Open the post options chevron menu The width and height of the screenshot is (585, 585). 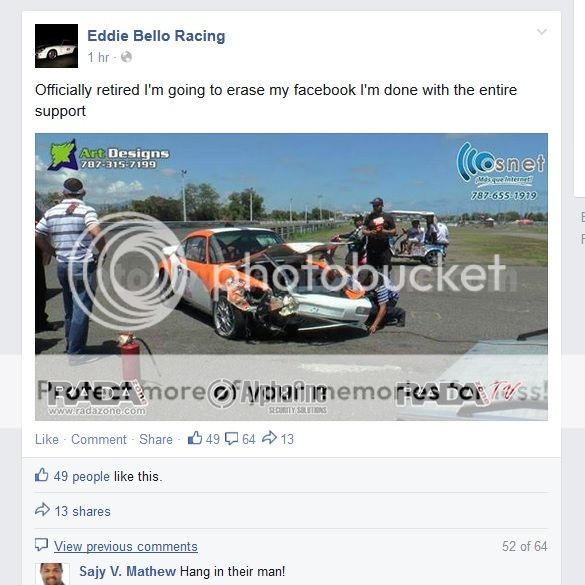coord(542,32)
